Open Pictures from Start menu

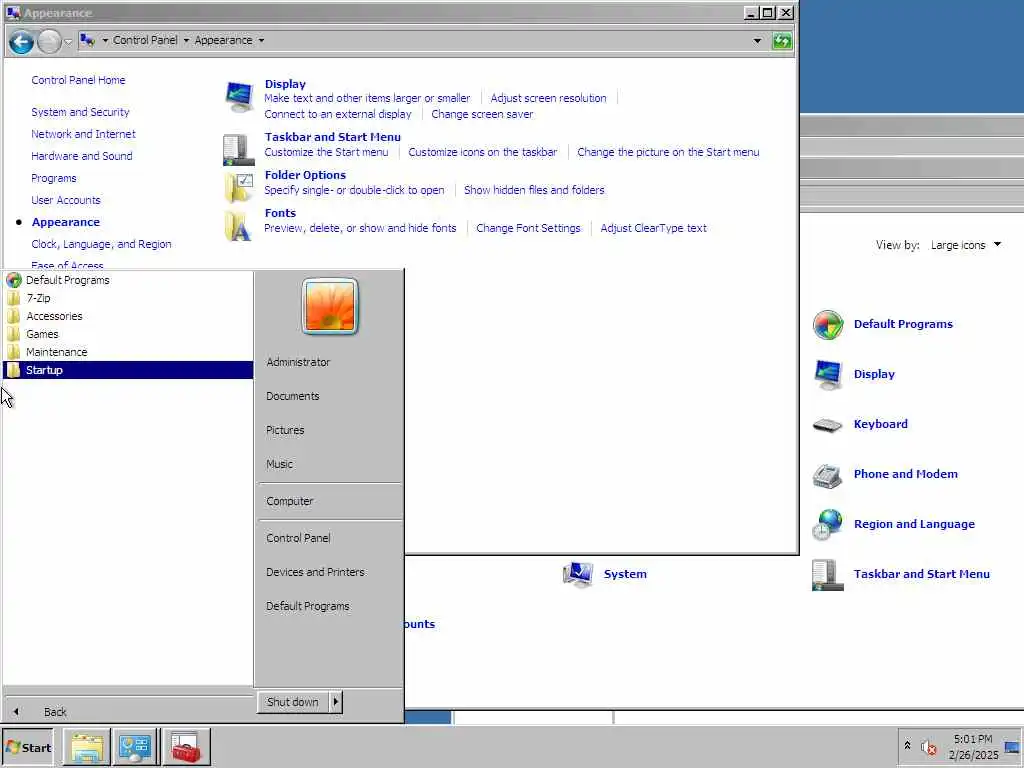click(x=285, y=430)
